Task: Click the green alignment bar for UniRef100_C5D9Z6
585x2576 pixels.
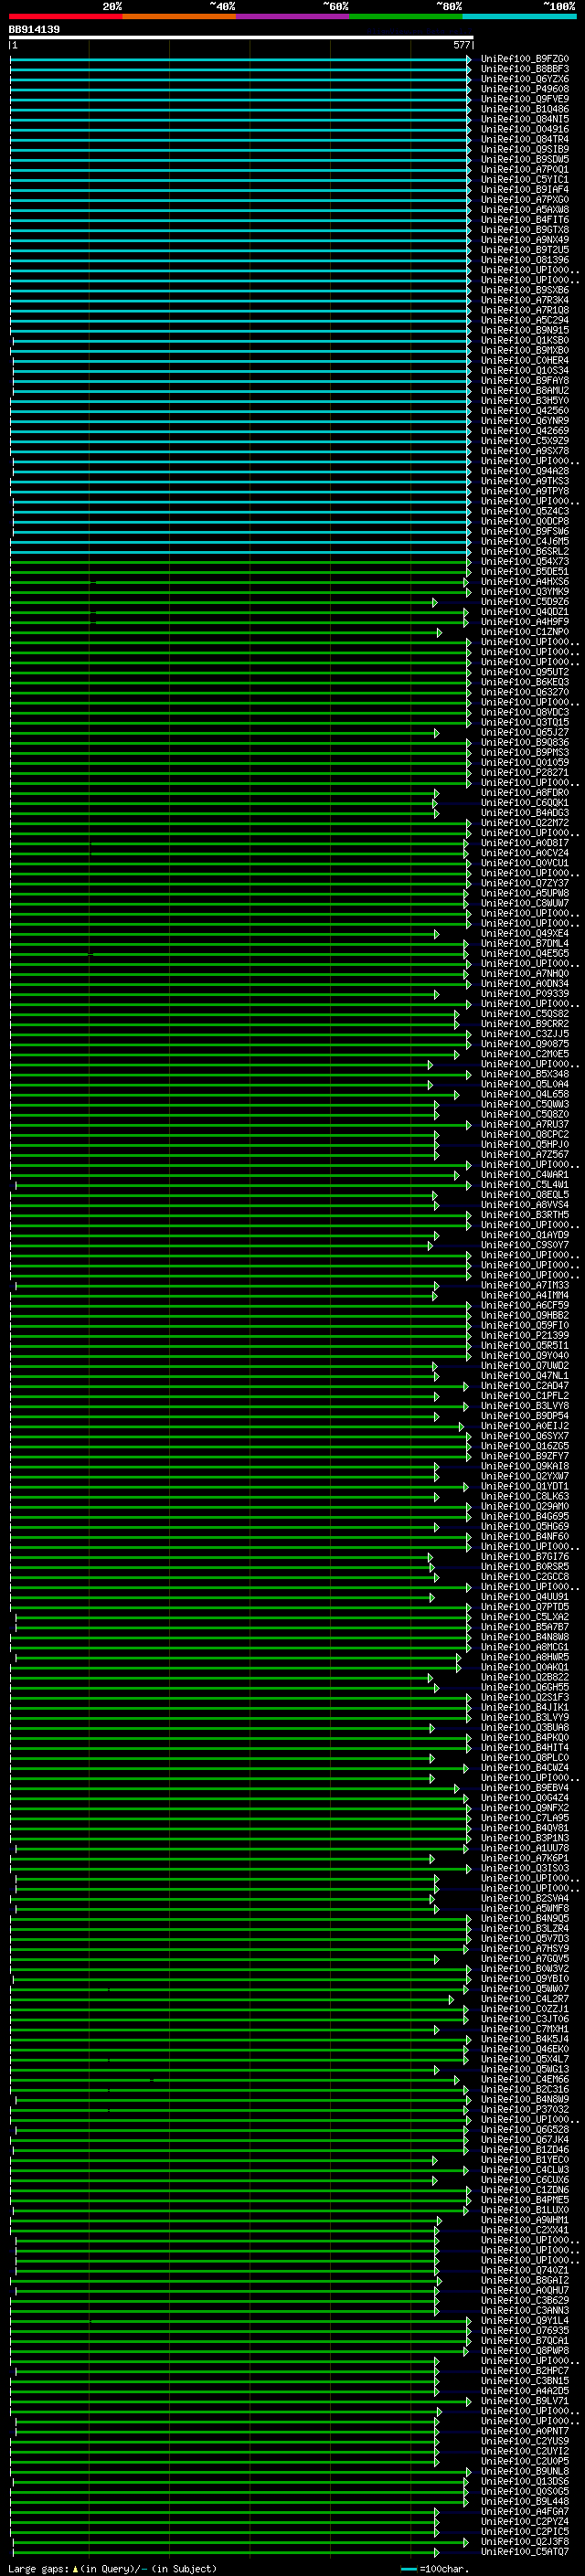Action: (221, 602)
